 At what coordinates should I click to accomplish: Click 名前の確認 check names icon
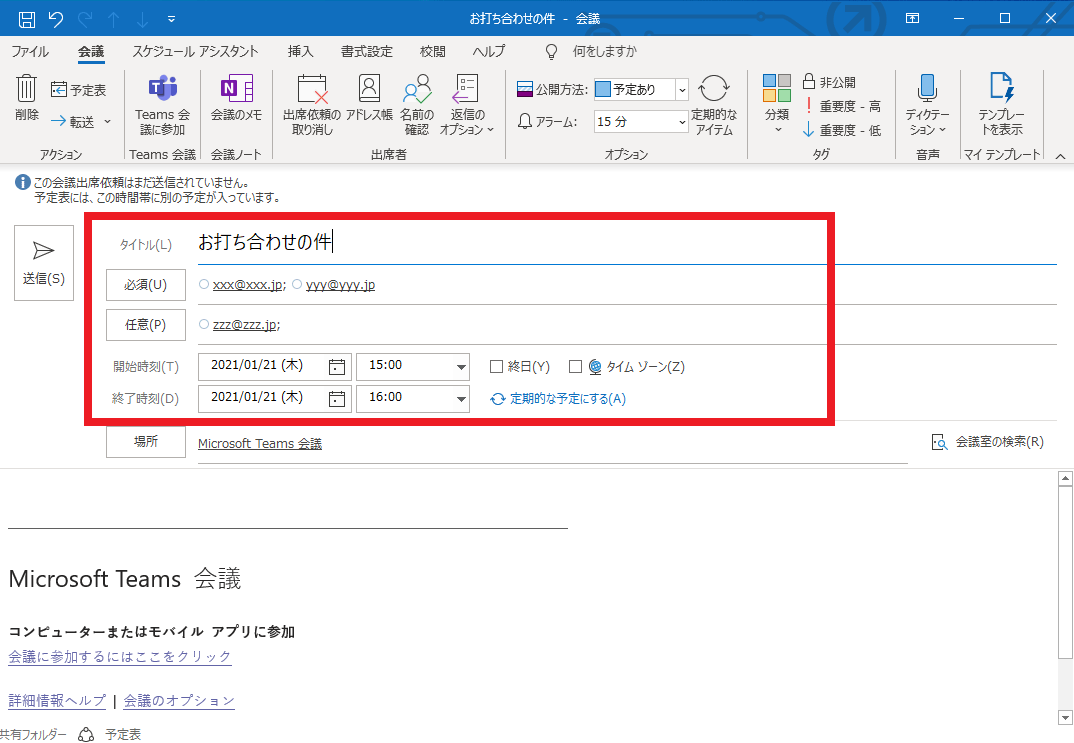(x=417, y=88)
